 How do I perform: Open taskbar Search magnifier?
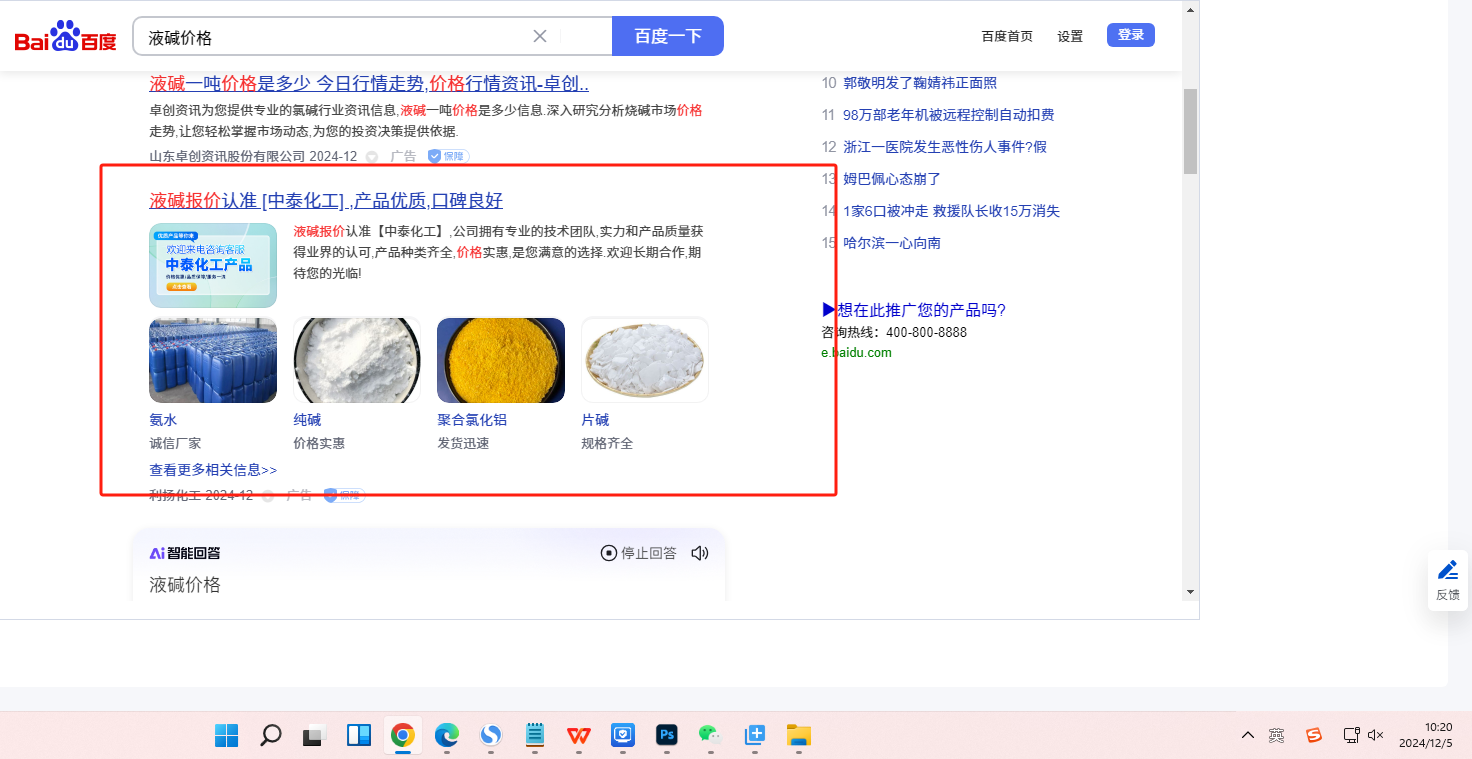(x=271, y=735)
